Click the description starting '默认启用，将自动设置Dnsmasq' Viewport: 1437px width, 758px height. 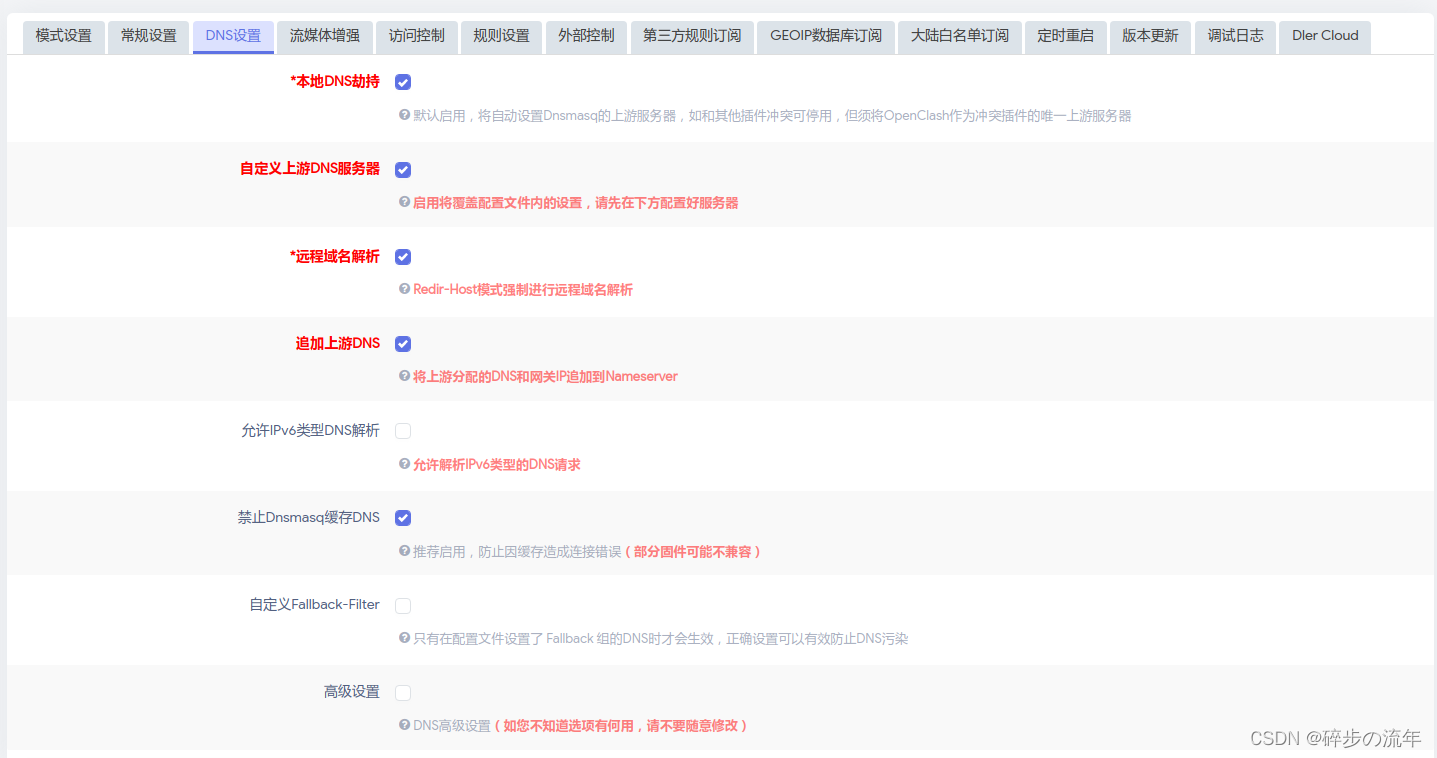[772, 116]
